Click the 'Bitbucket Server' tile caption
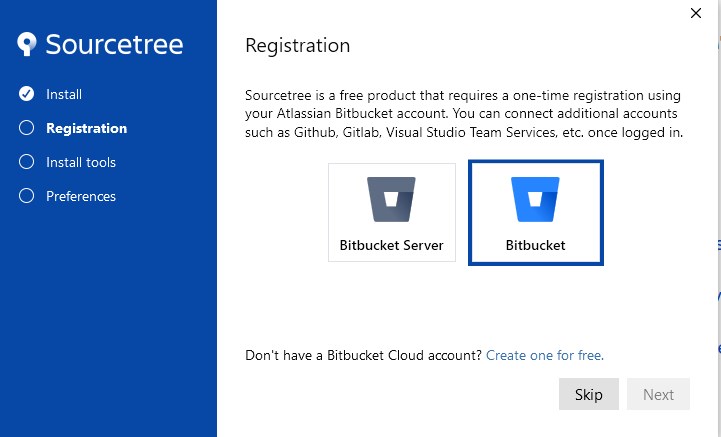This screenshot has width=721, height=437. pos(391,245)
